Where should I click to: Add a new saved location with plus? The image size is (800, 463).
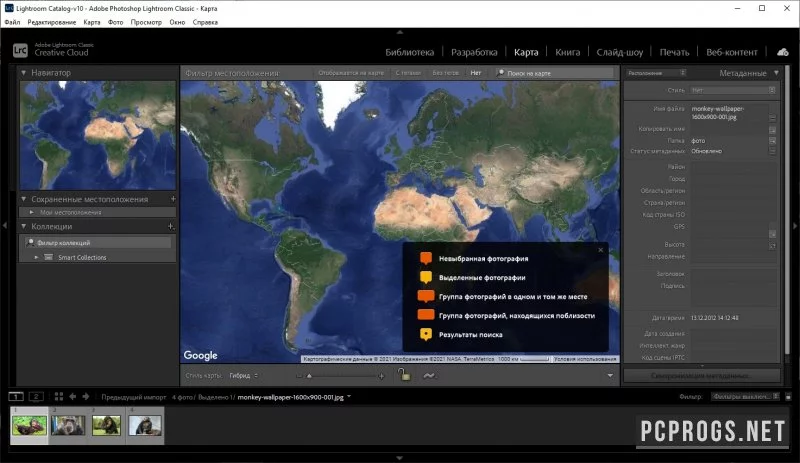173,199
